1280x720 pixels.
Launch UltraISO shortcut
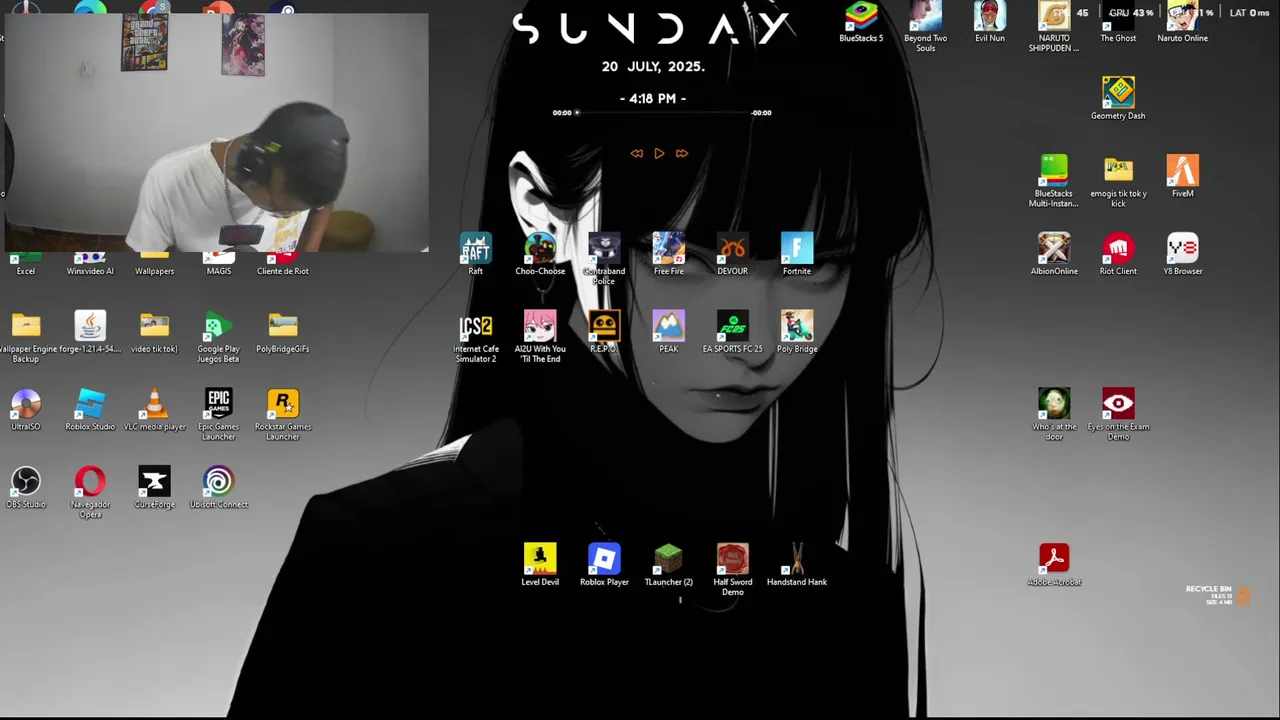pos(26,408)
